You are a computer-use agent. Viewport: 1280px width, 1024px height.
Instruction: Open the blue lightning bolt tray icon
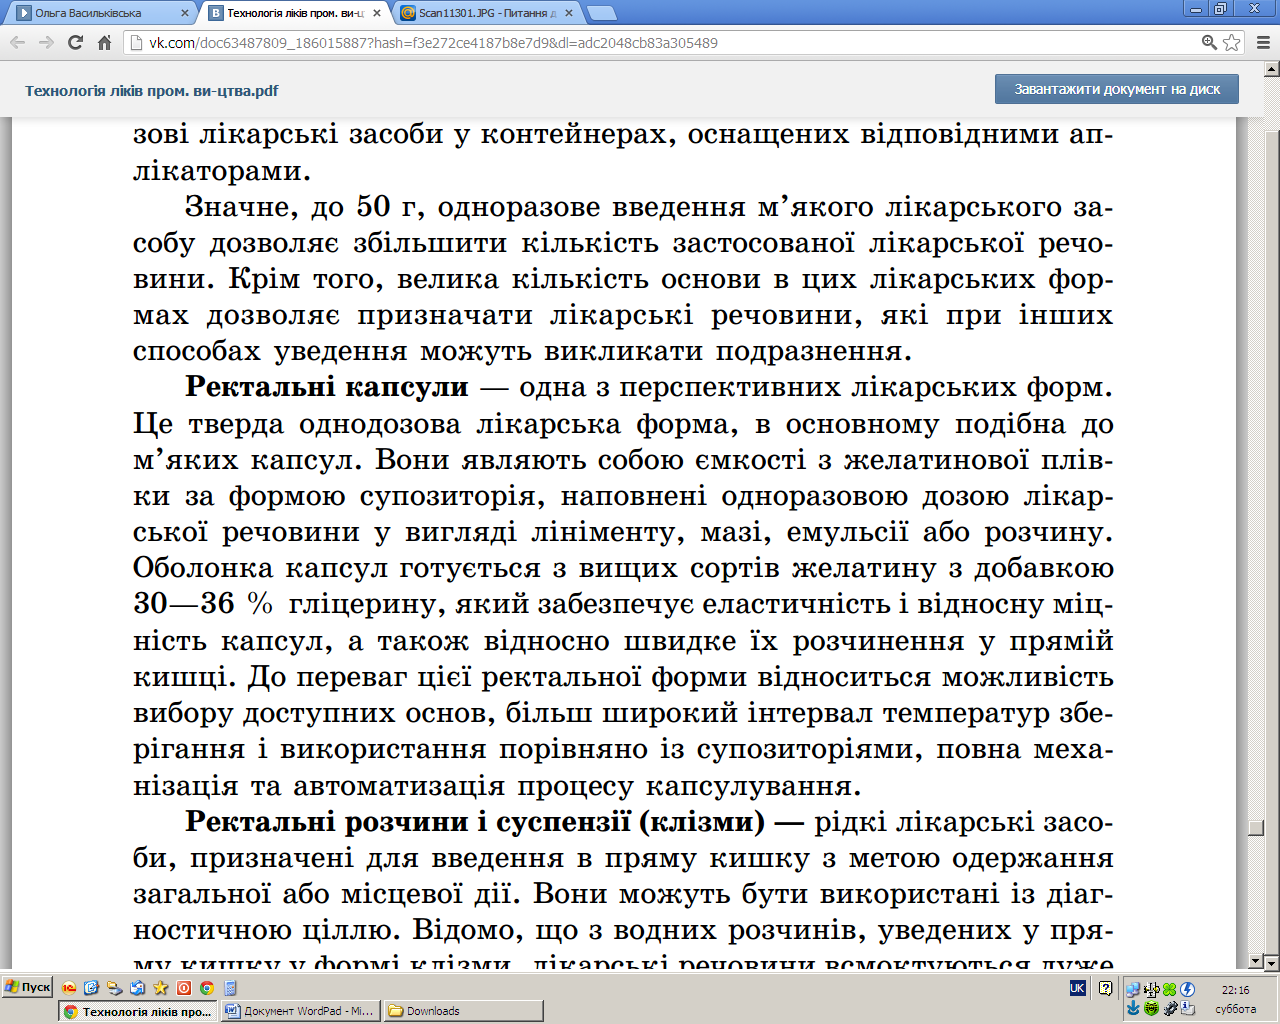tap(1187, 989)
